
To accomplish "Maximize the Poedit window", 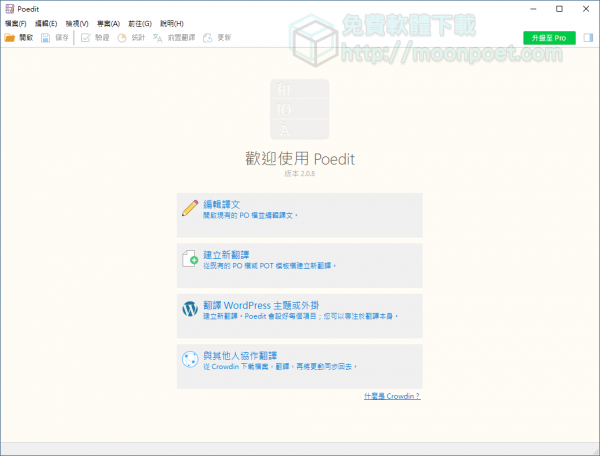I will tap(559, 9).
